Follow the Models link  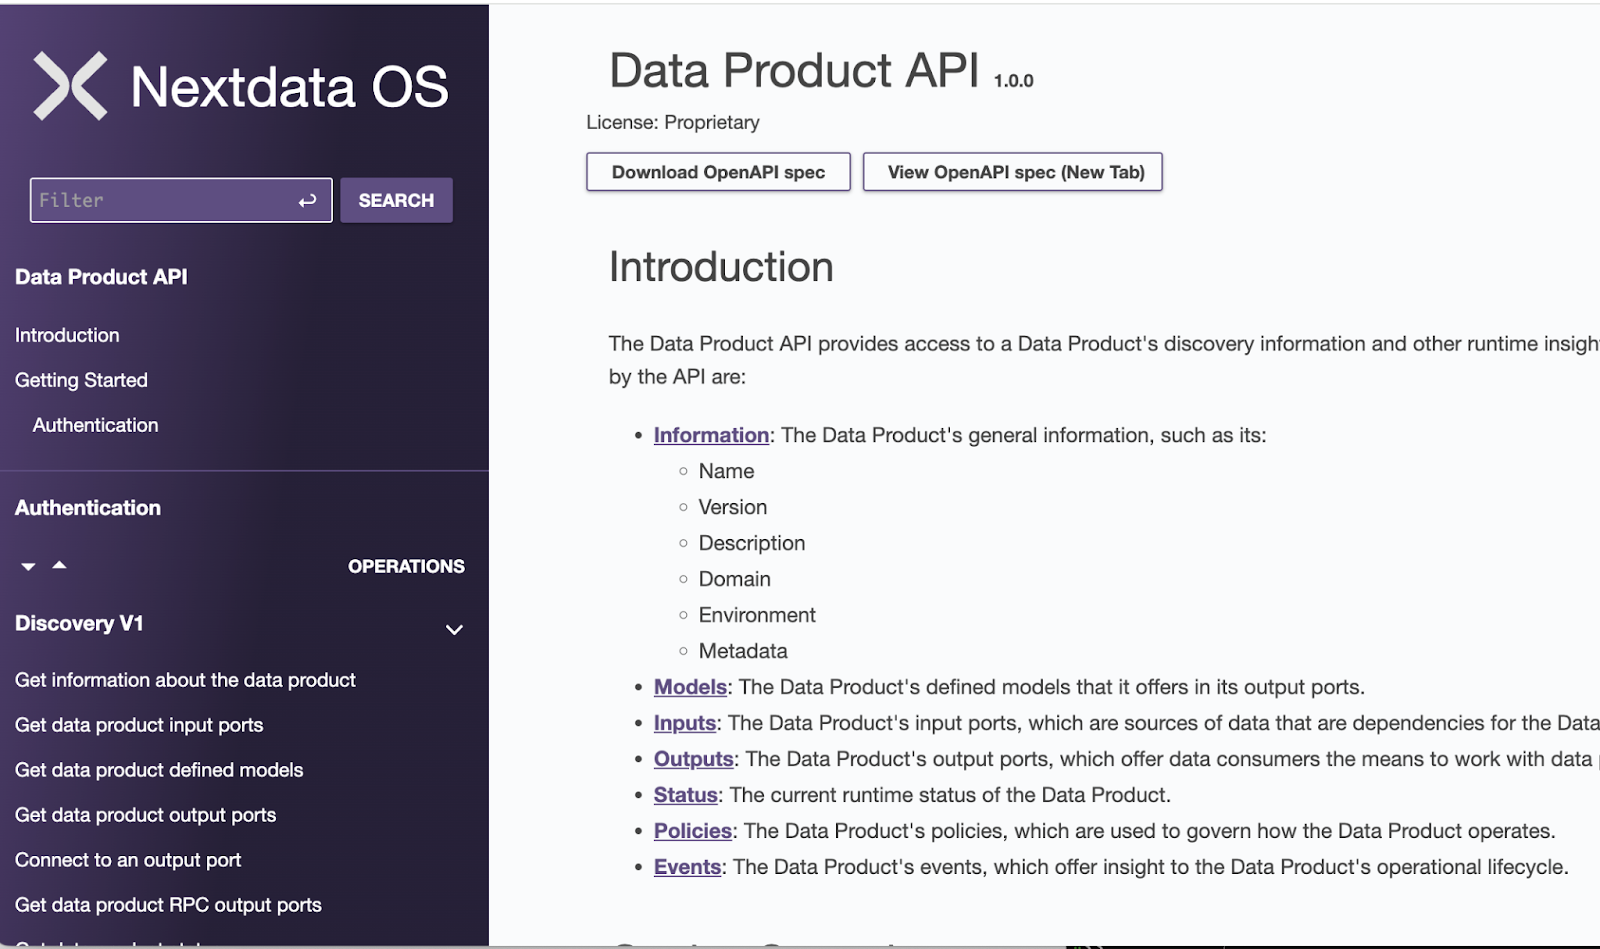click(690, 687)
